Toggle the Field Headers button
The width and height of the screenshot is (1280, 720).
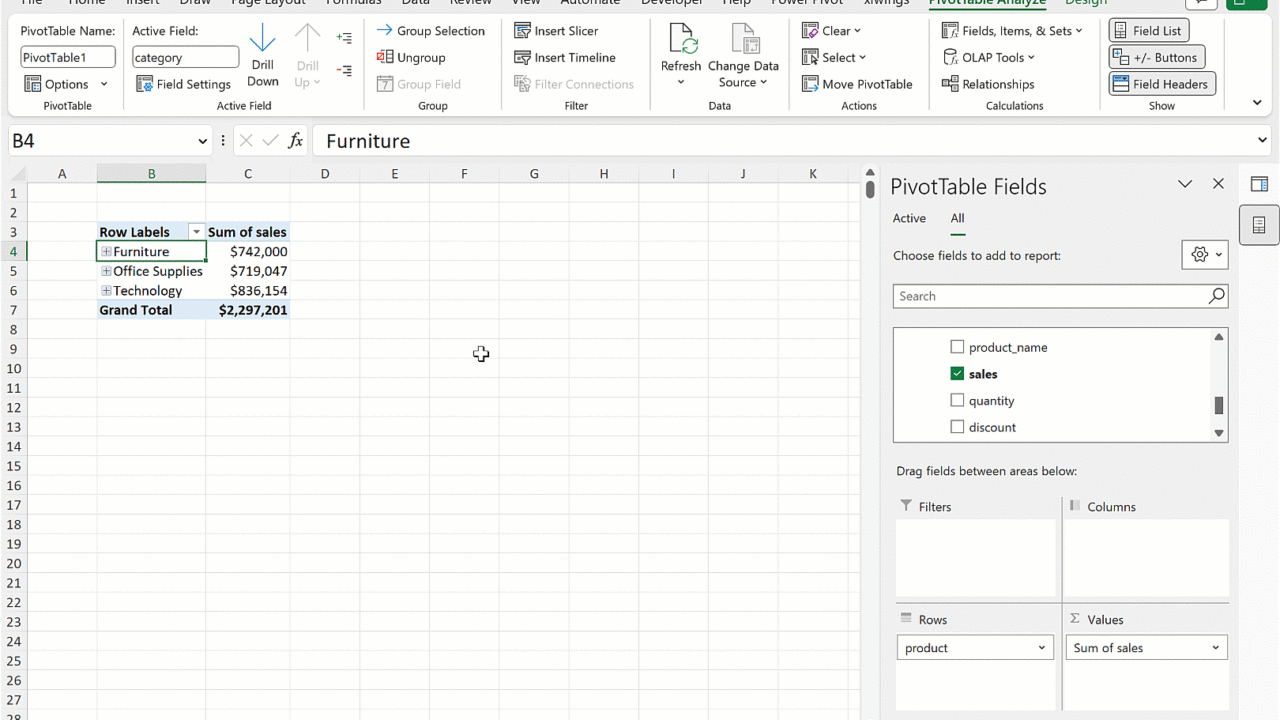1161,84
